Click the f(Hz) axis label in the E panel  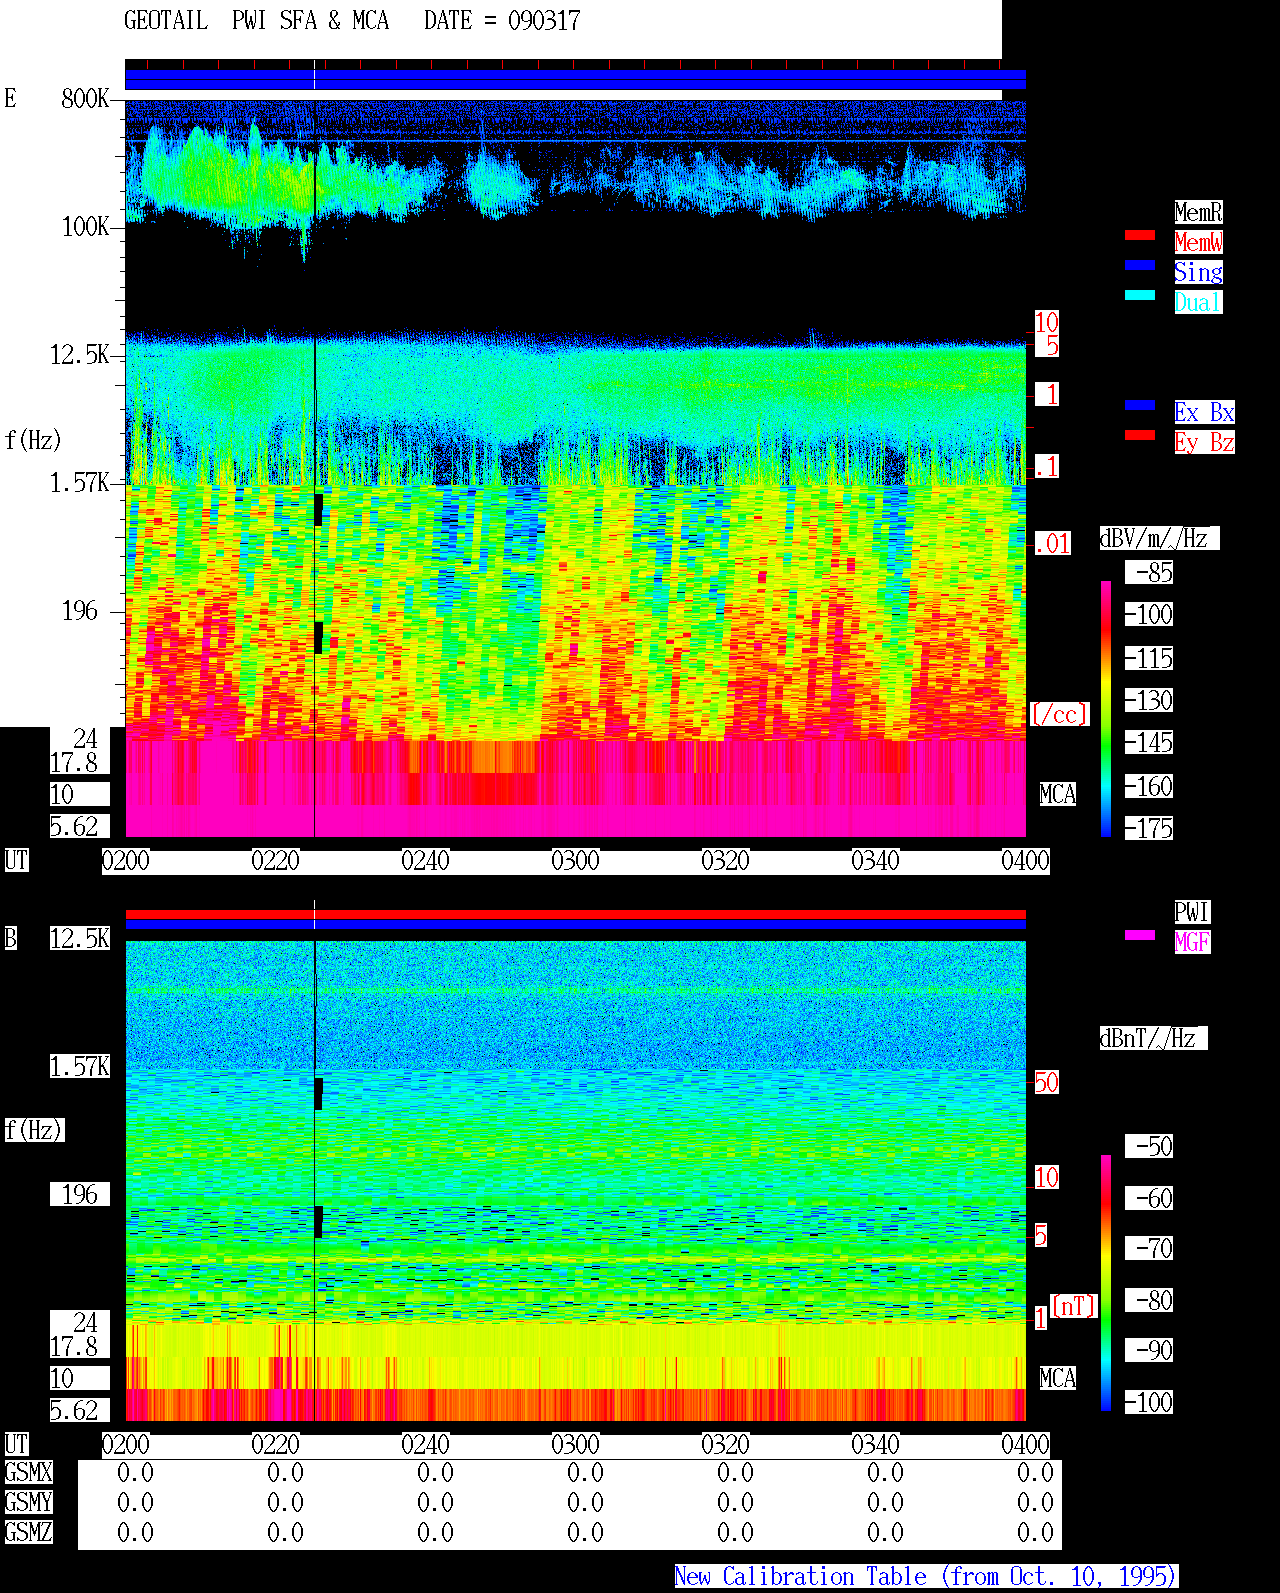click(33, 440)
